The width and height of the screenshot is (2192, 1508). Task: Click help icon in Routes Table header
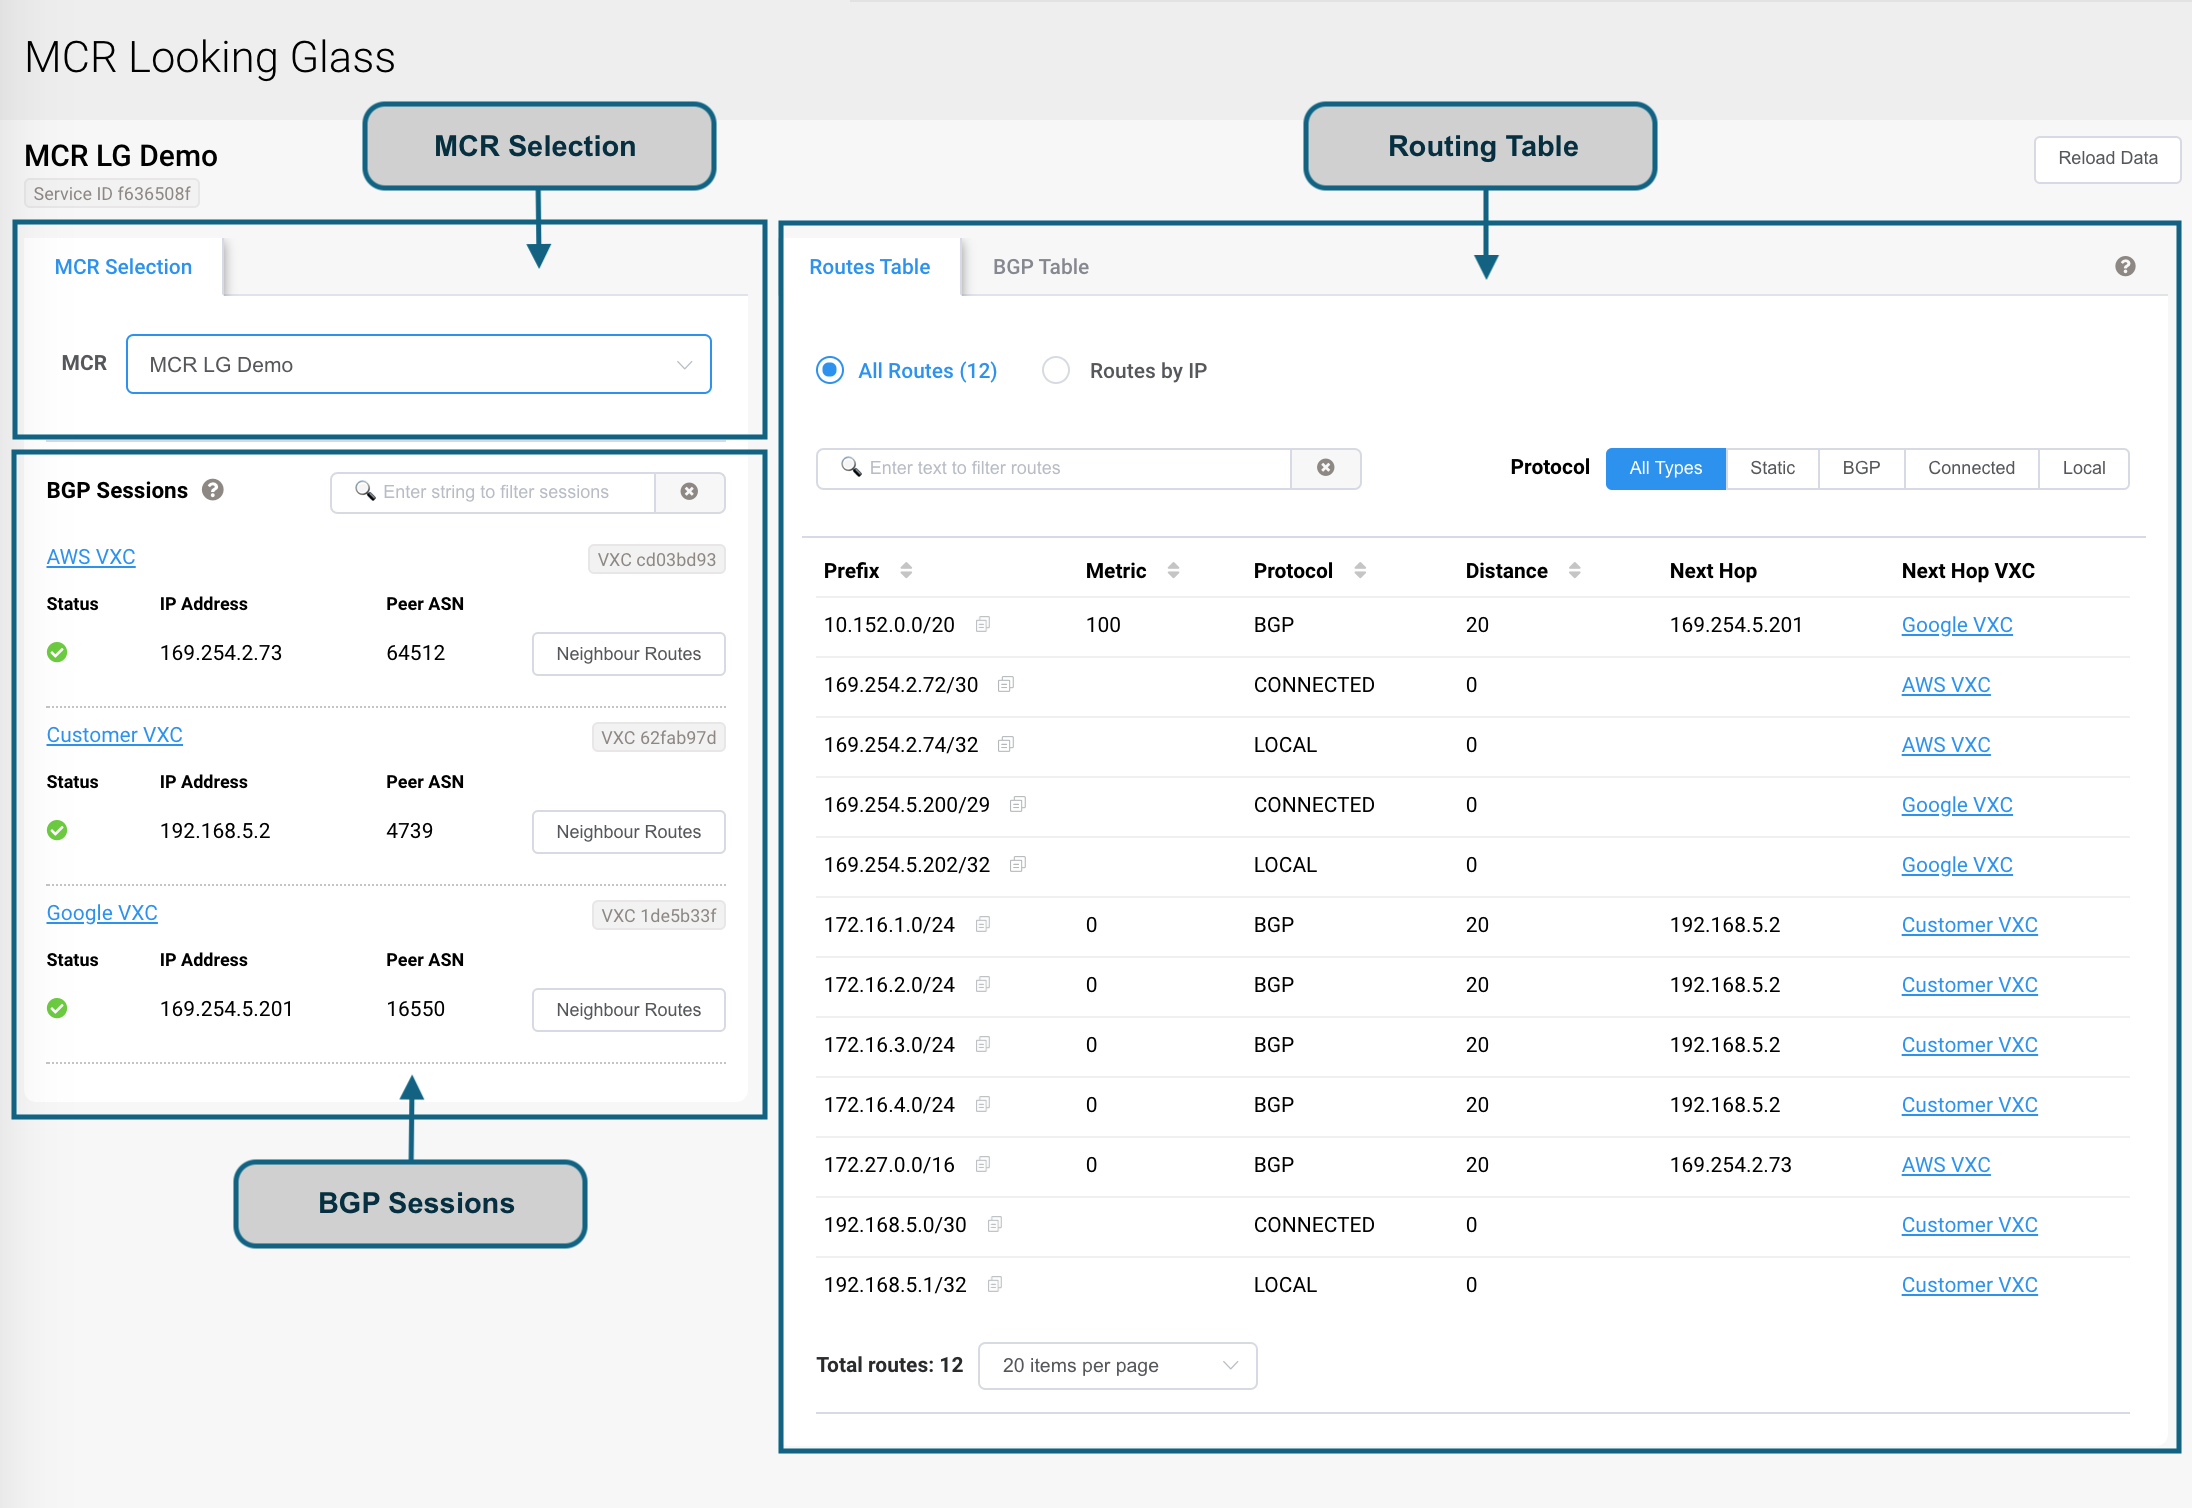[x=2125, y=266]
